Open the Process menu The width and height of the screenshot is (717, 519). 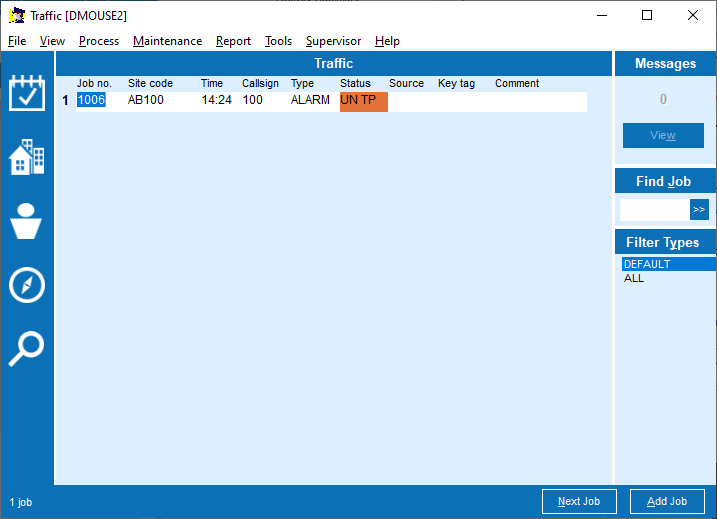99,41
